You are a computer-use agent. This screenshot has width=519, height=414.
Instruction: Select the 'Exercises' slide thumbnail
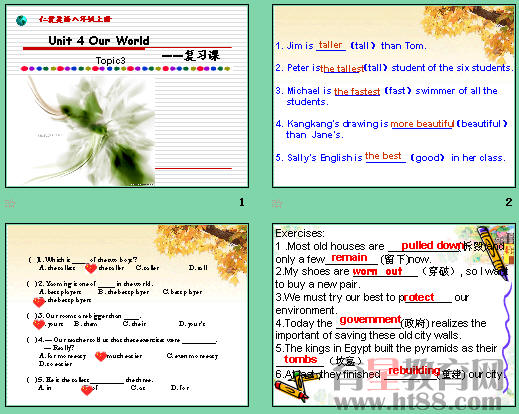tap(394, 315)
